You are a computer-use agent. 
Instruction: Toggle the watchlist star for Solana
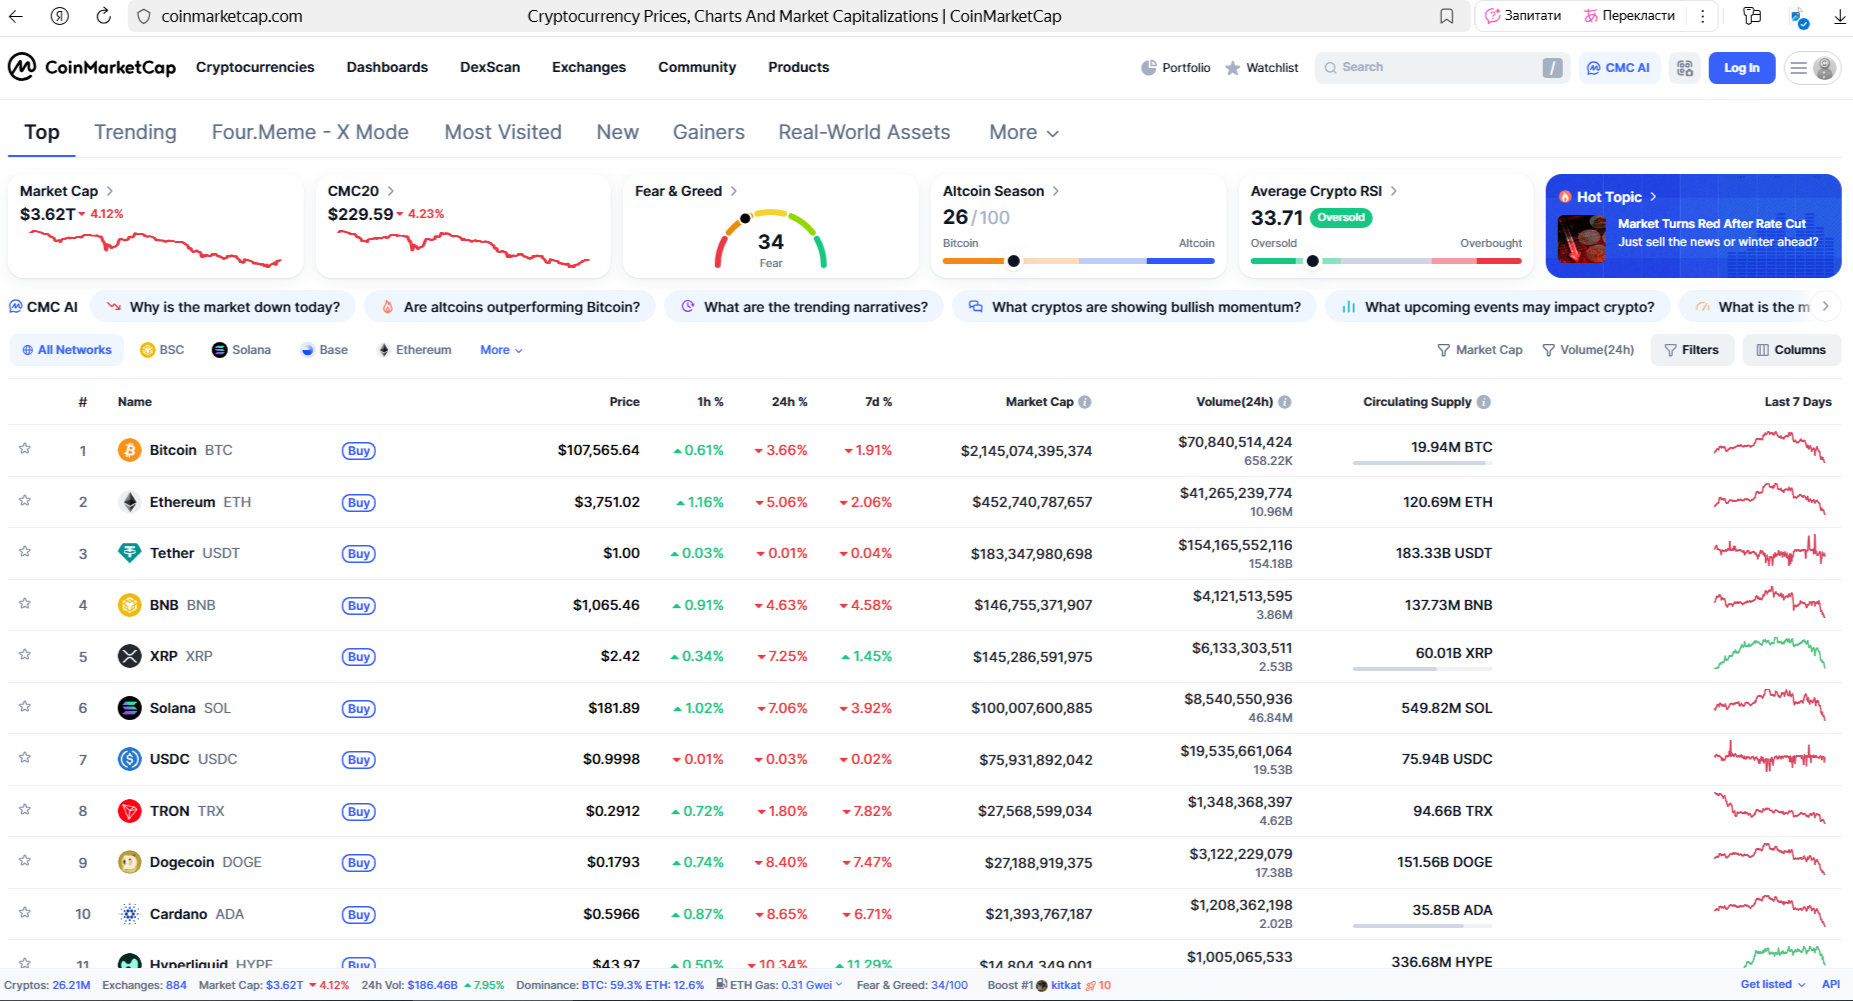[x=25, y=707]
